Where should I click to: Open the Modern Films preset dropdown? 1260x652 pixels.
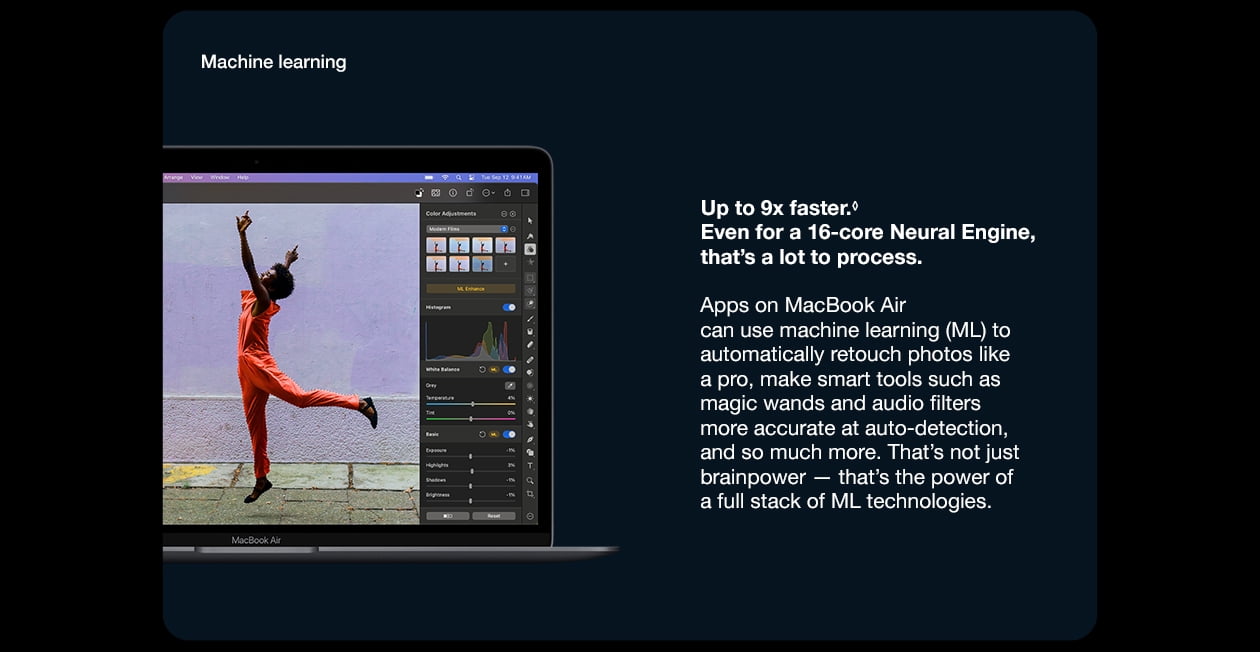click(x=467, y=229)
